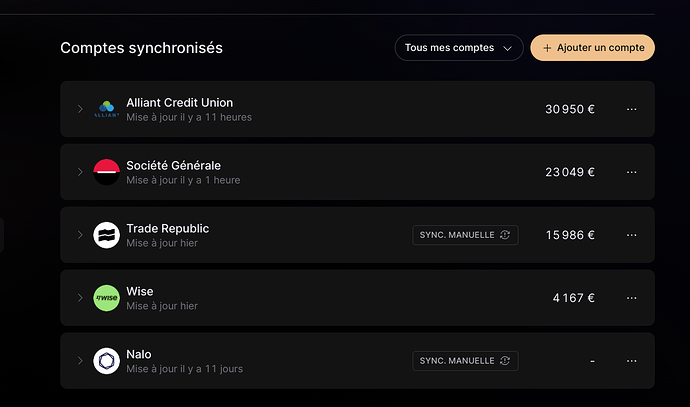Trigger Sync. Manuelle for Trade Republic

tap(465, 235)
